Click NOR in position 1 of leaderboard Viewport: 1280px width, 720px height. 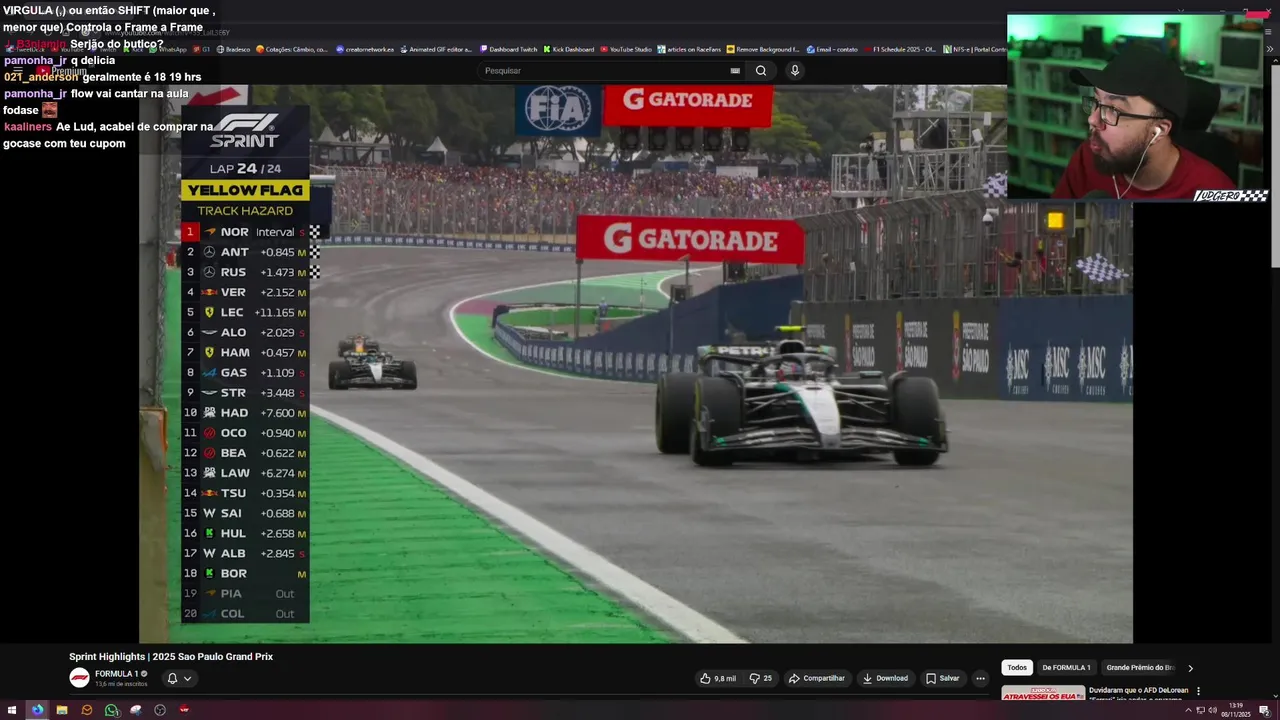click(245, 232)
